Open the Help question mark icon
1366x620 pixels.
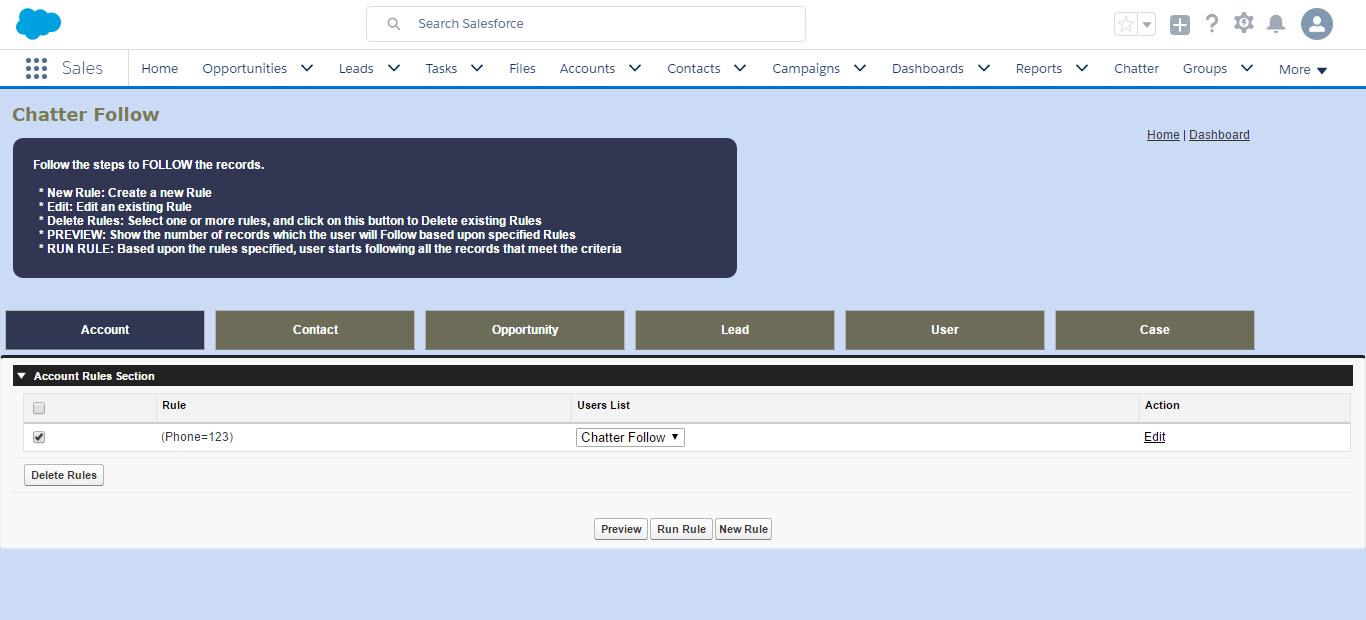(x=1212, y=24)
